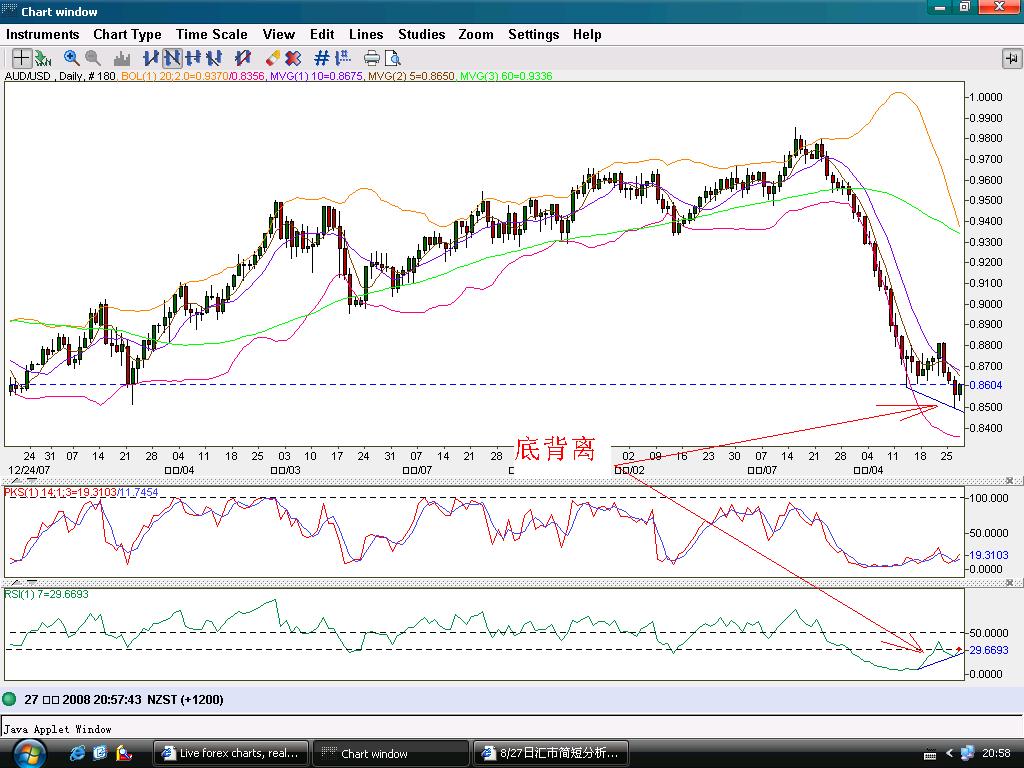Click the diagonal lines tool after parallel lines
The image size is (1024, 768).
point(214,58)
